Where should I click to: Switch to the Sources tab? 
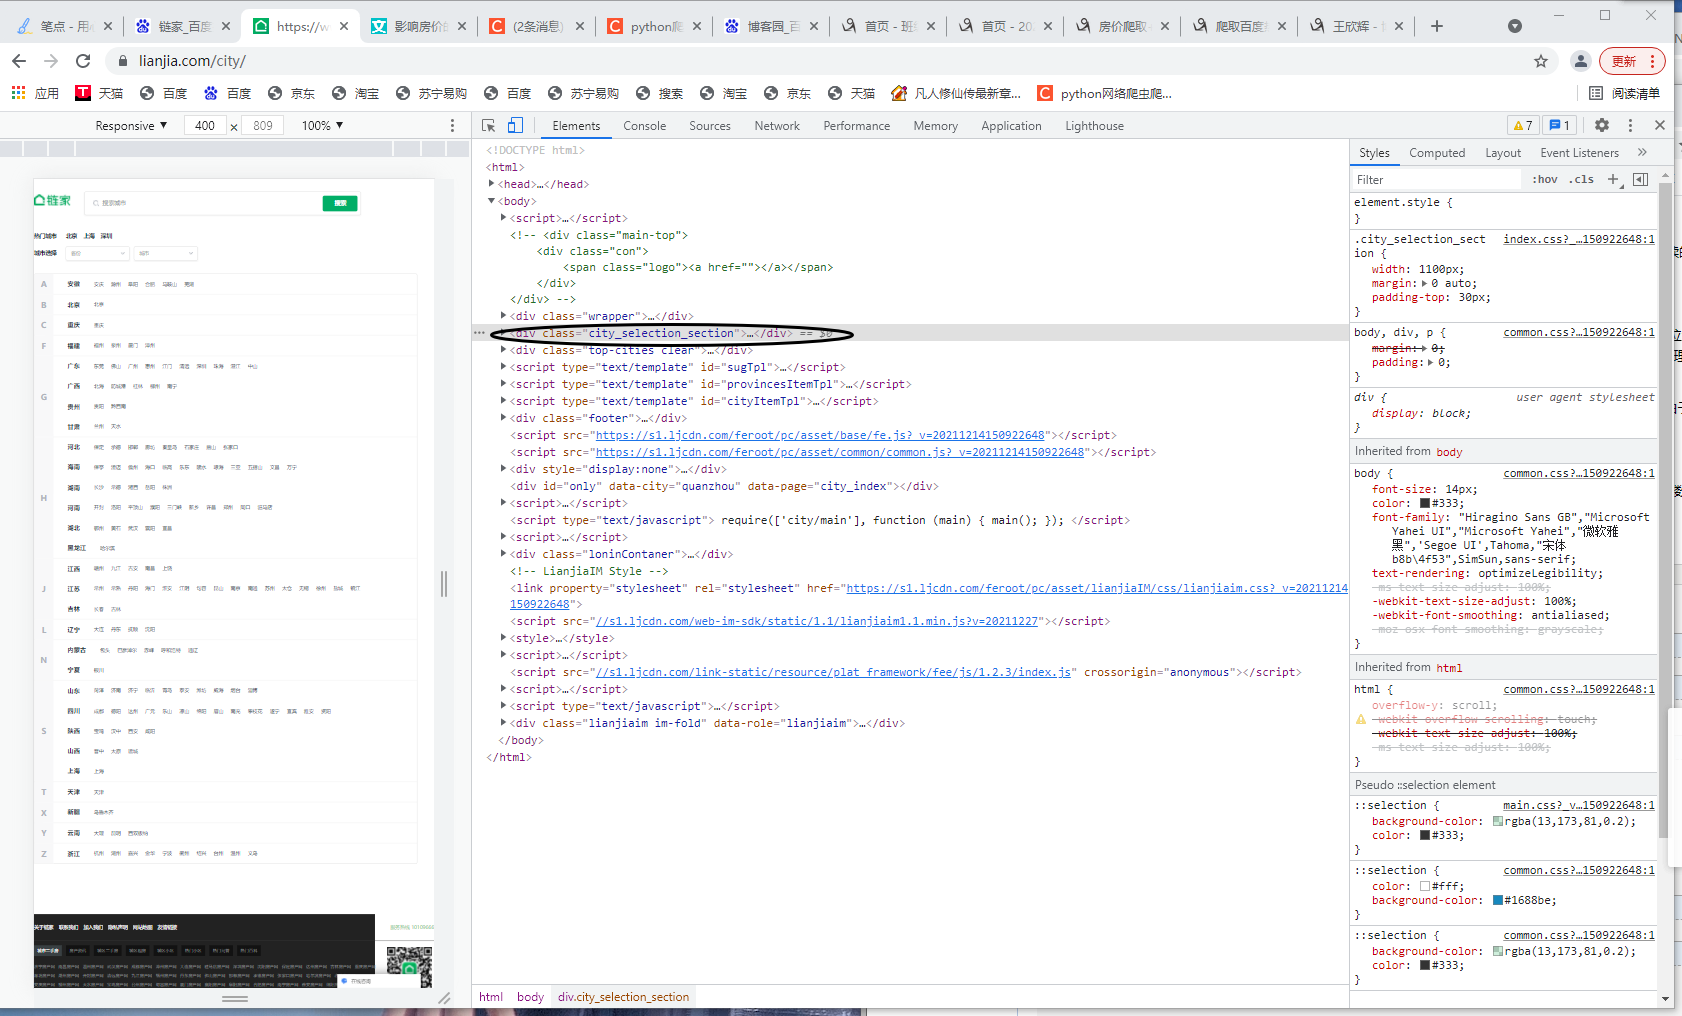tap(710, 126)
